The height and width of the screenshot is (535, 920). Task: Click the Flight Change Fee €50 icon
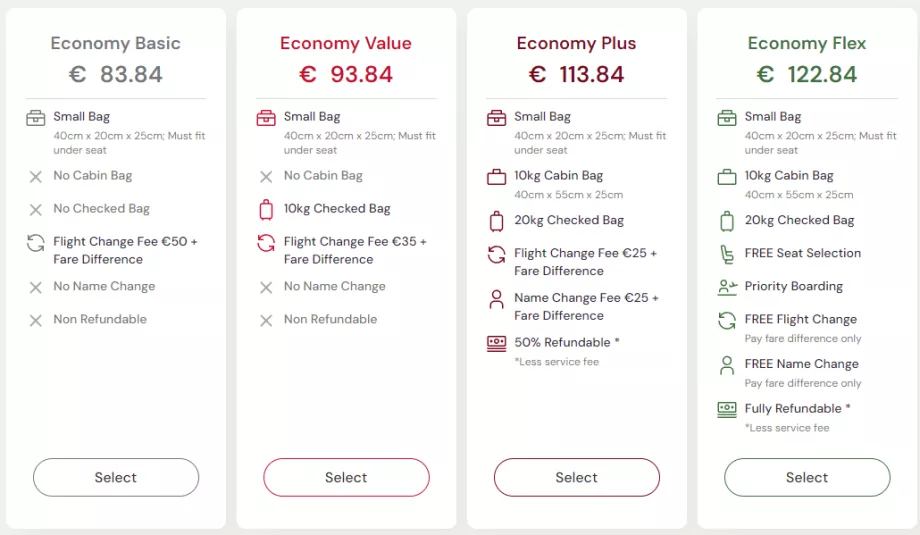(x=36, y=243)
